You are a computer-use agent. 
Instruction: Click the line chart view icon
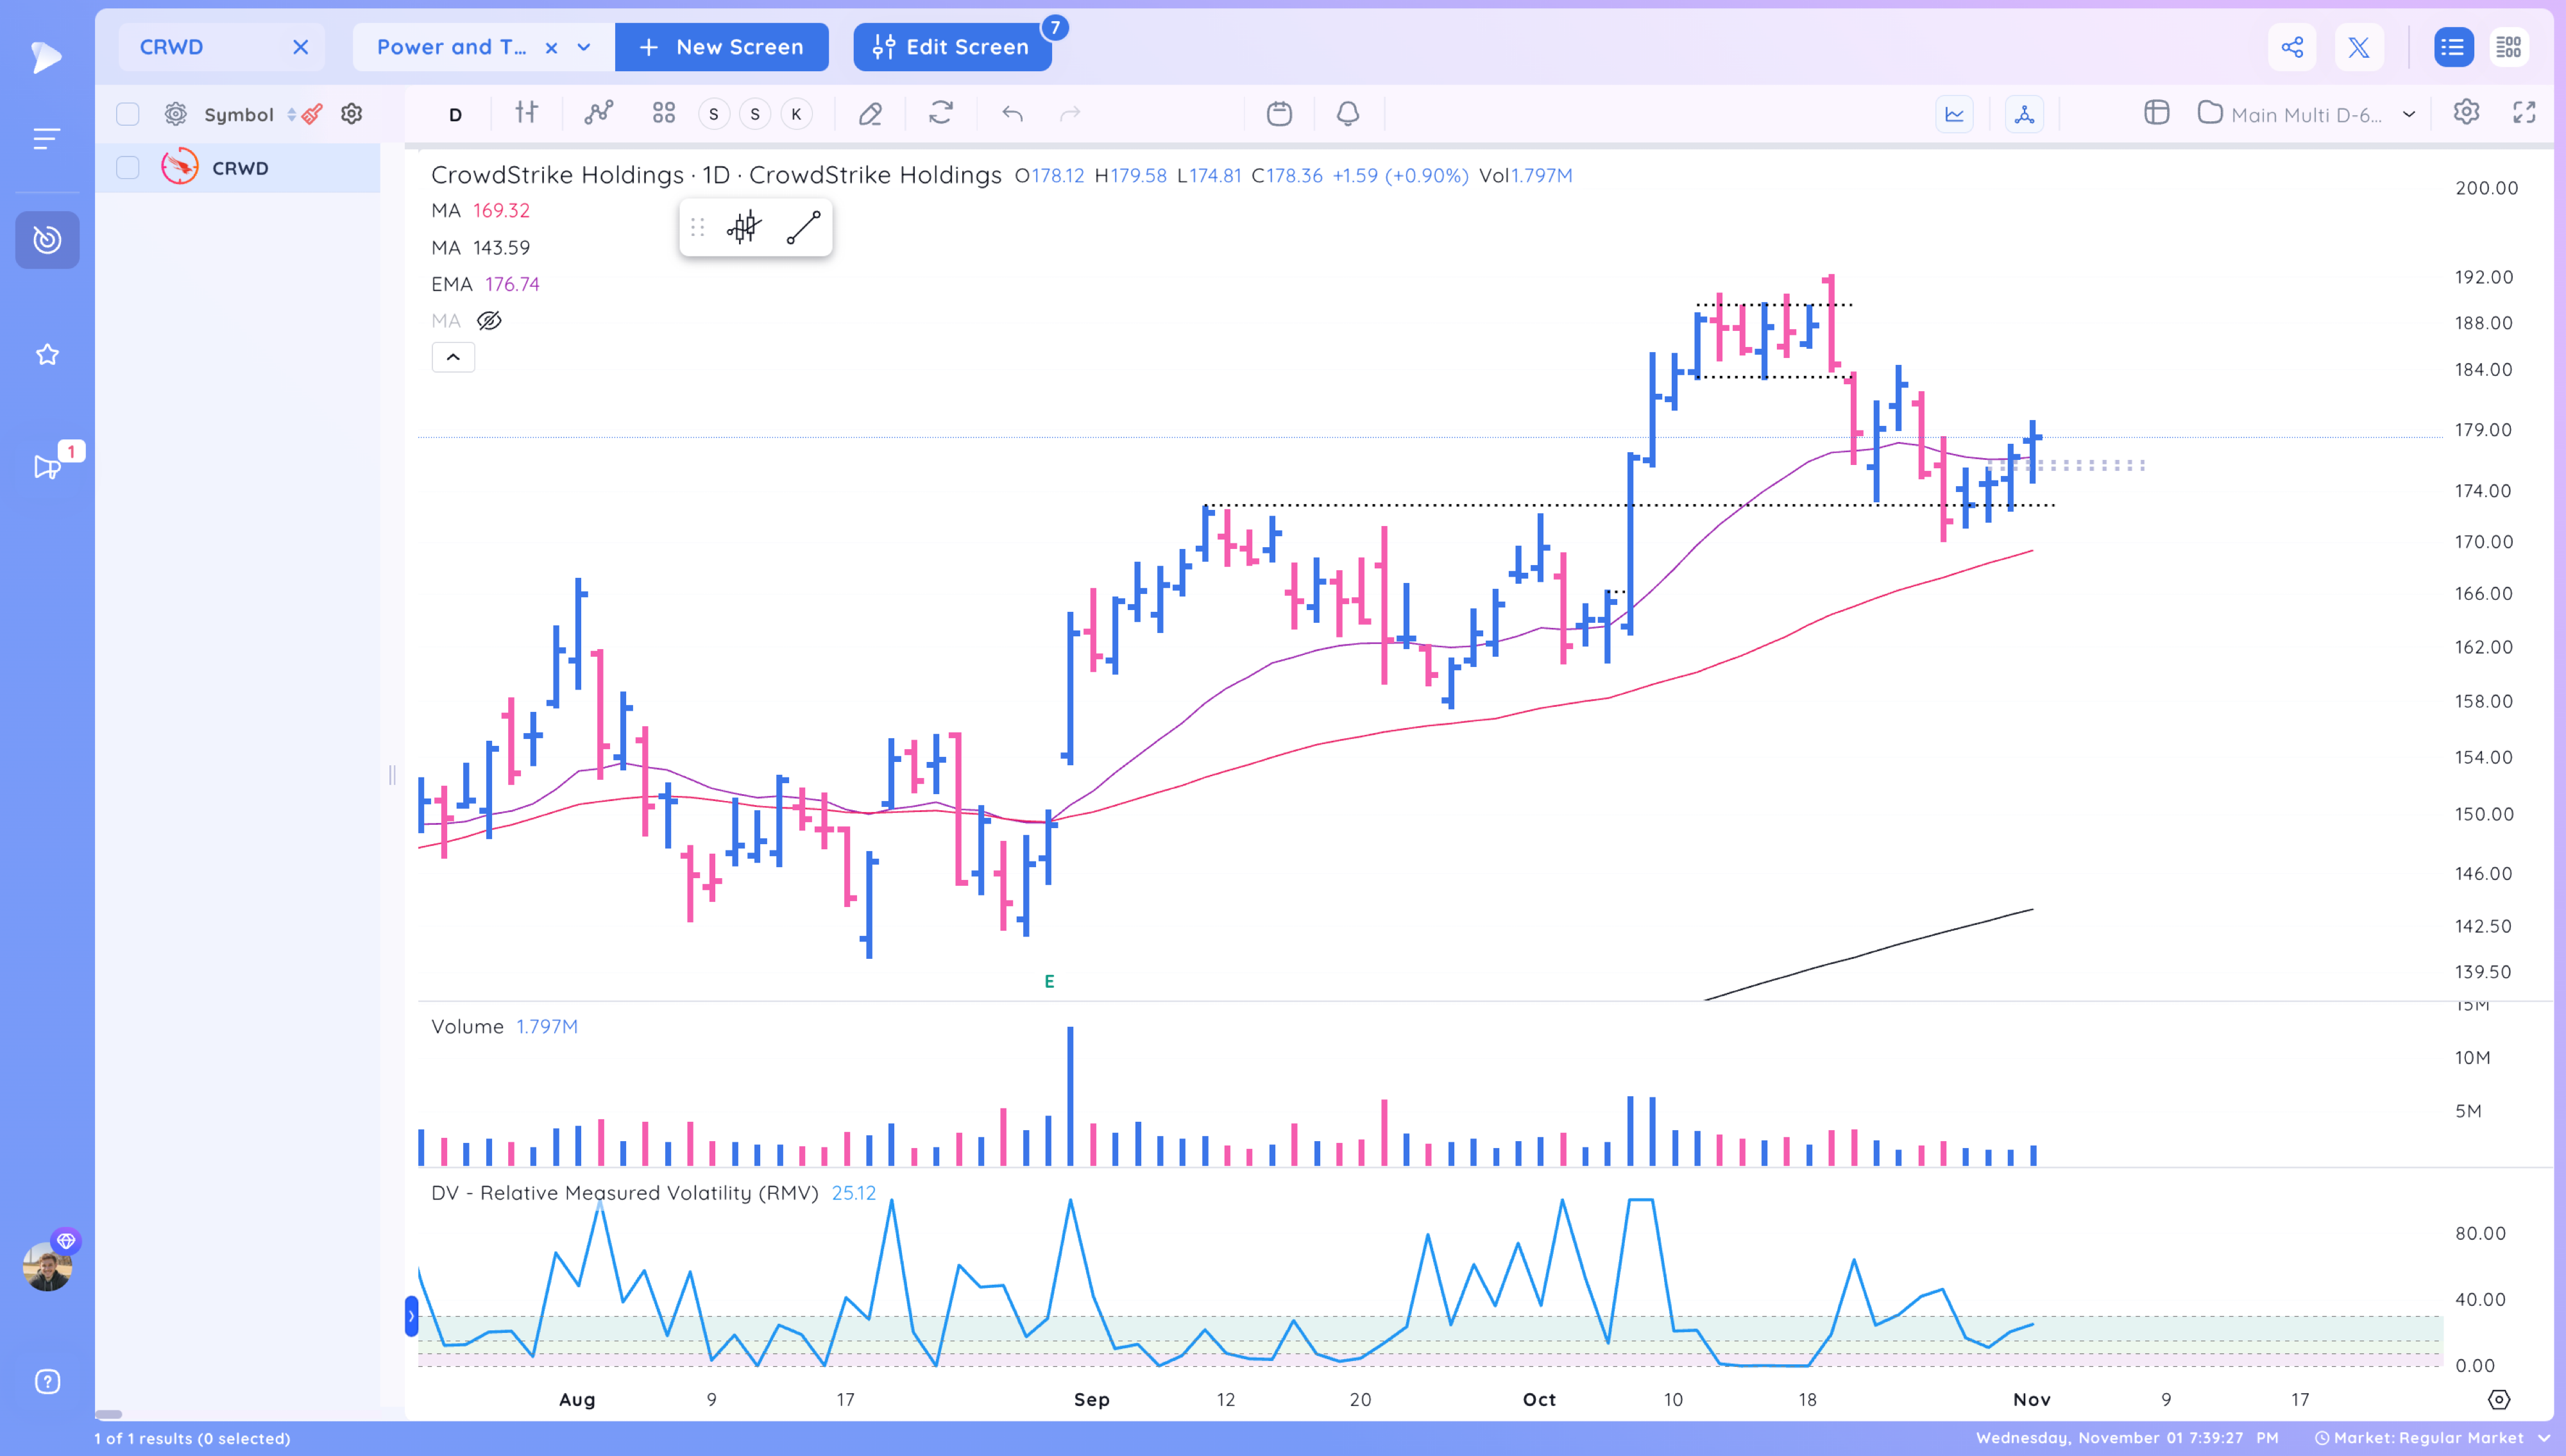[x=1954, y=114]
